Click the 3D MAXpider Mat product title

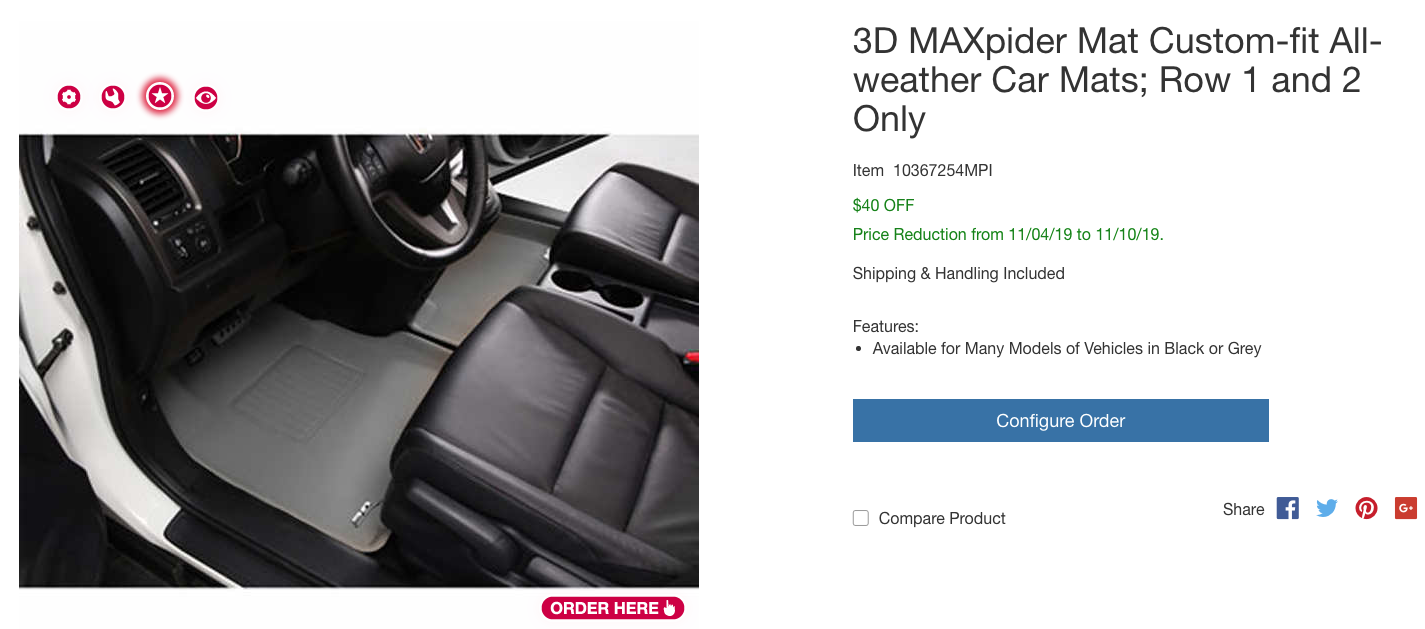click(x=1116, y=80)
